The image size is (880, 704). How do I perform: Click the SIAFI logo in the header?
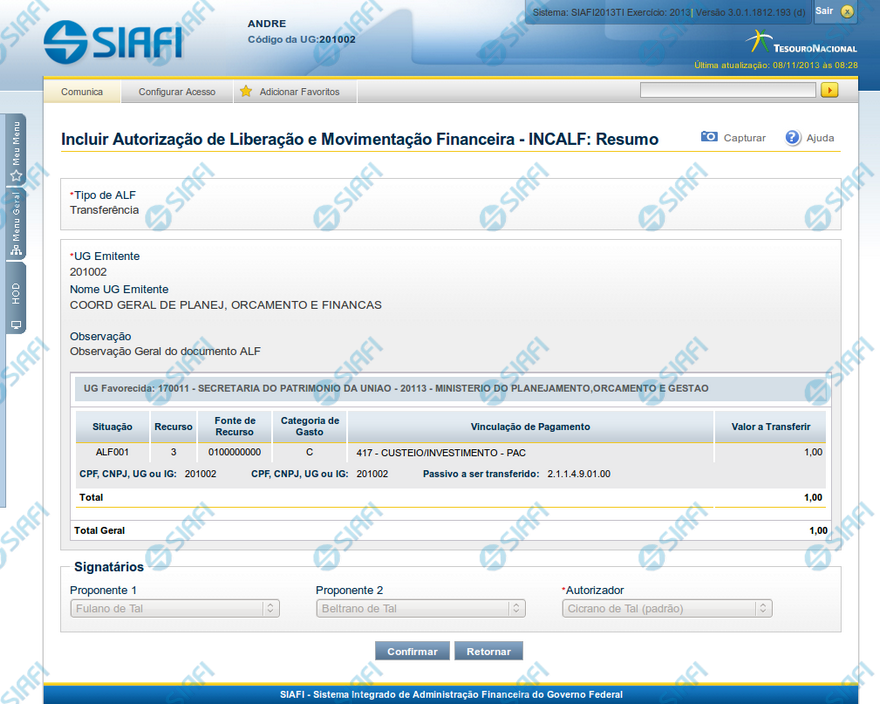tap(113, 41)
